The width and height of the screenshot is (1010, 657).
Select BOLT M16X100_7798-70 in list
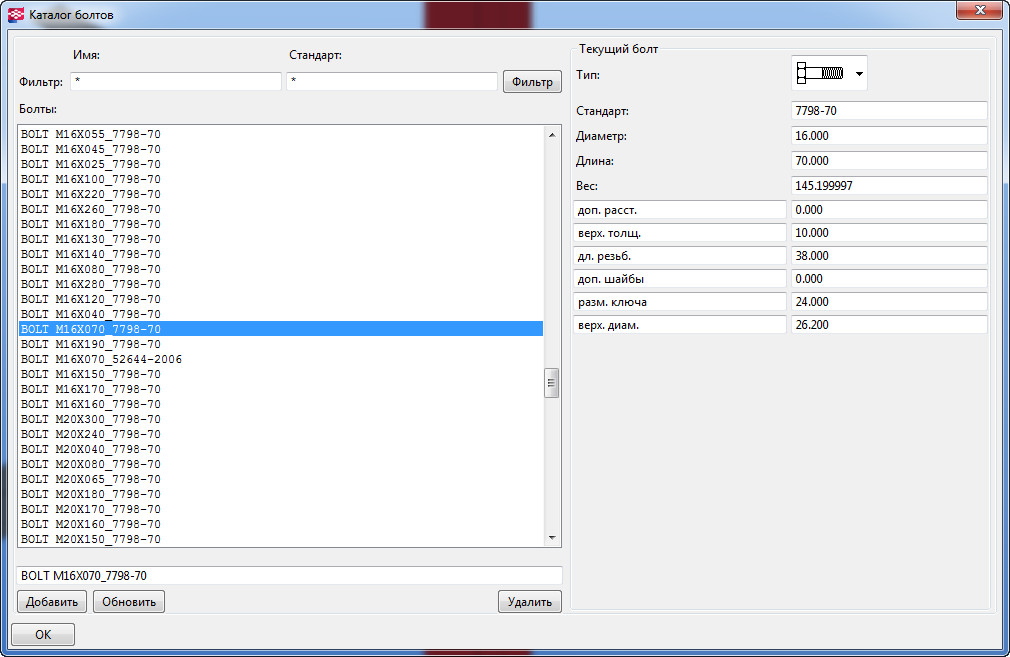[x=281, y=179]
